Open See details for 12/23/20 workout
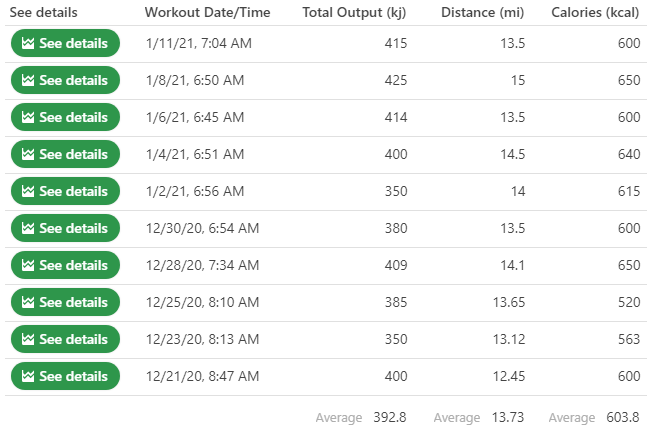656x436 pixels. click(65, 340)
